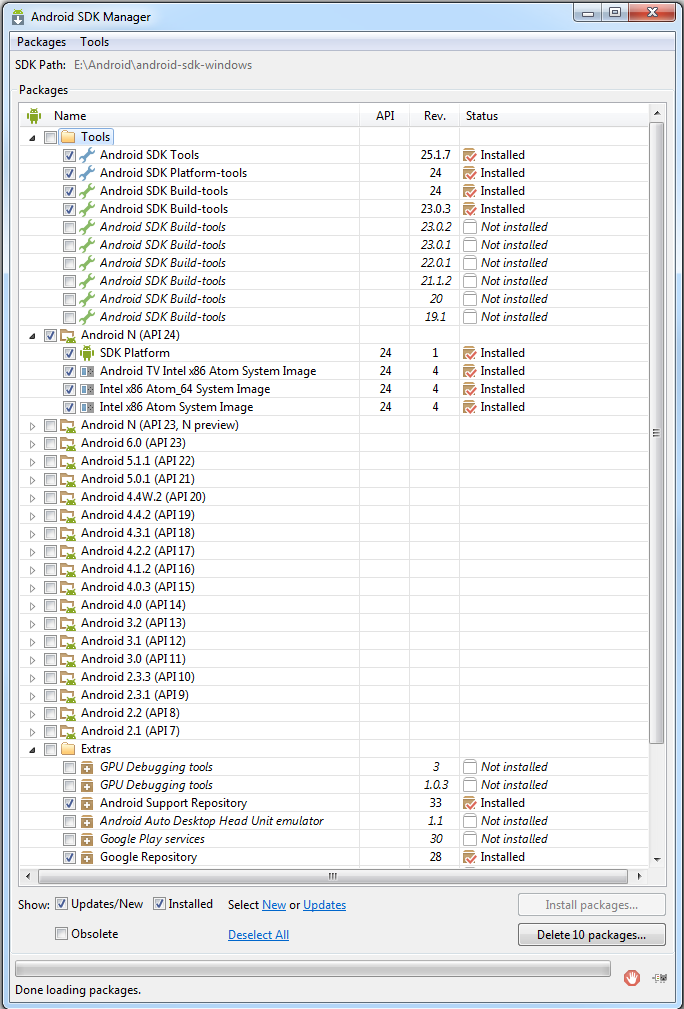The width and height of the screenshot is (684, 1009).
Task: Collapse the Extras group
Action: click(32, 750)
